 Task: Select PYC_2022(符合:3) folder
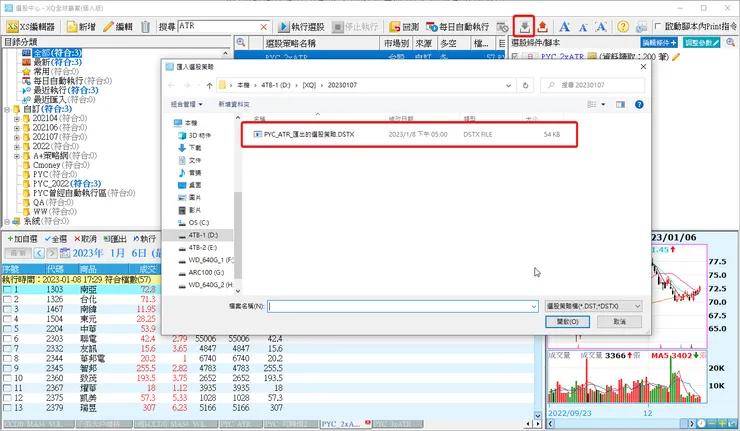(67, 184)
